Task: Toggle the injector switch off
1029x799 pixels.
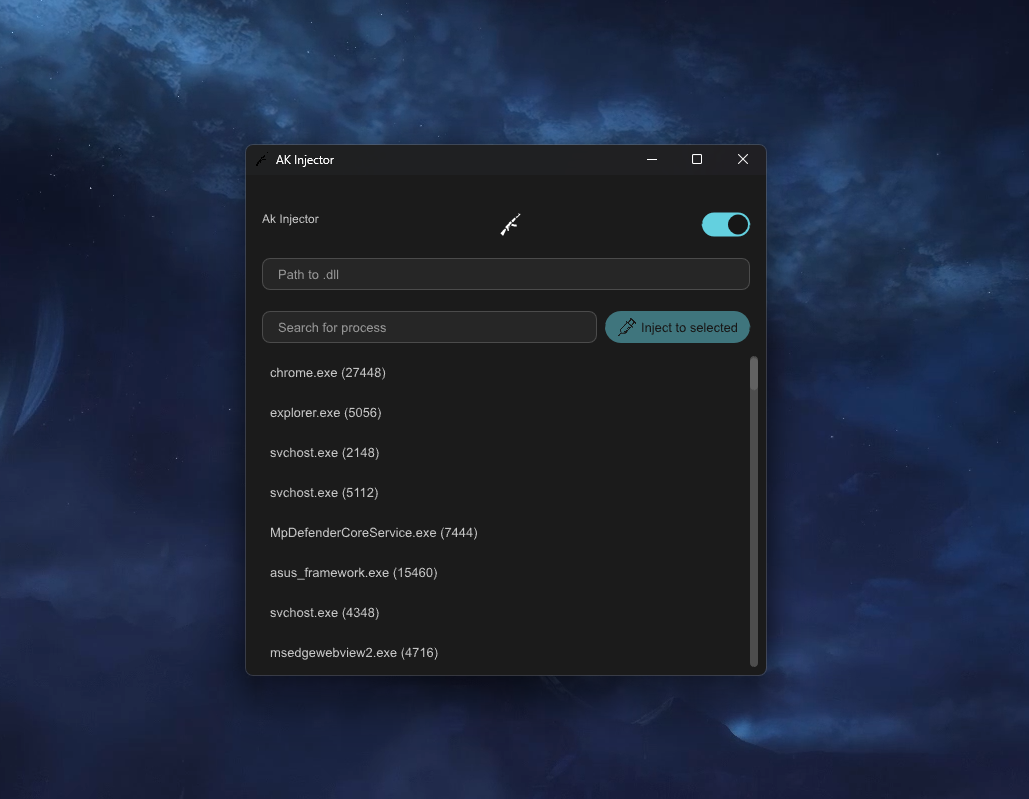Action: pyautogui.click(x=725, y=224)
